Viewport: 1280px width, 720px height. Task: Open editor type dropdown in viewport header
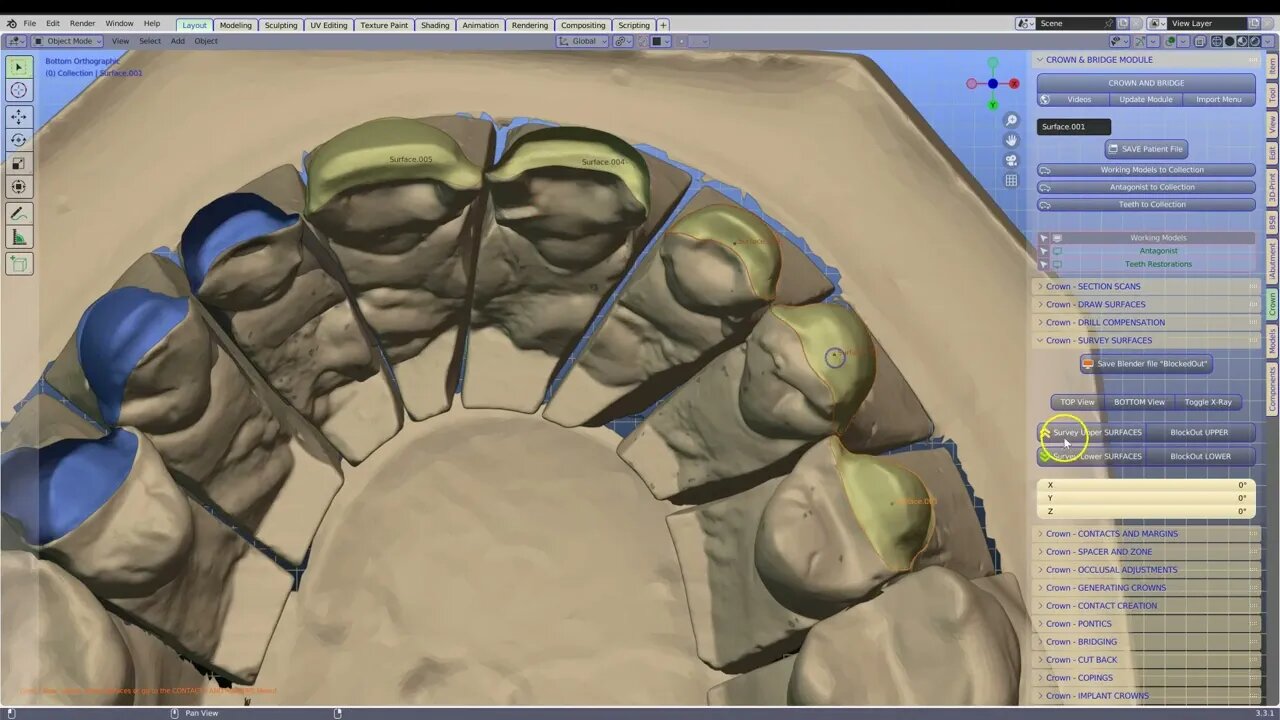pos(15,41)
